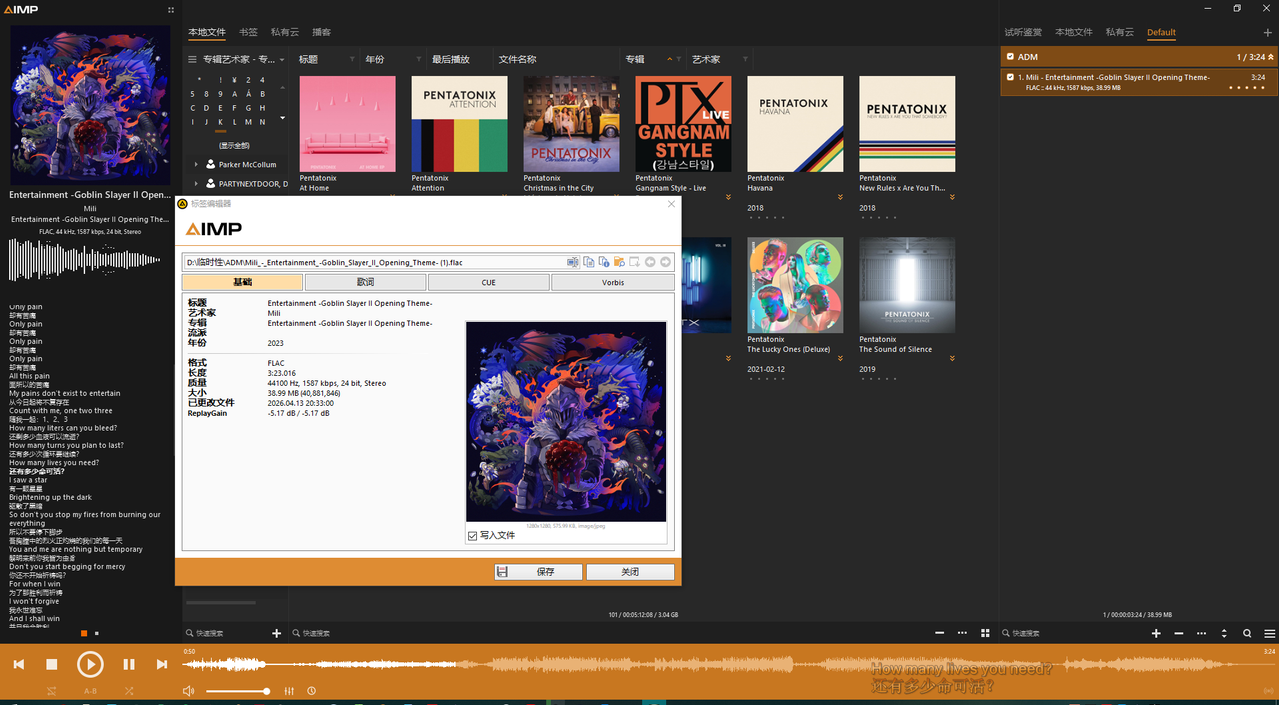Image resolution: width=1279 pixels, height=705 pixels.
Task: Skip to previous track in player bar
Action: tap(19, 664)
